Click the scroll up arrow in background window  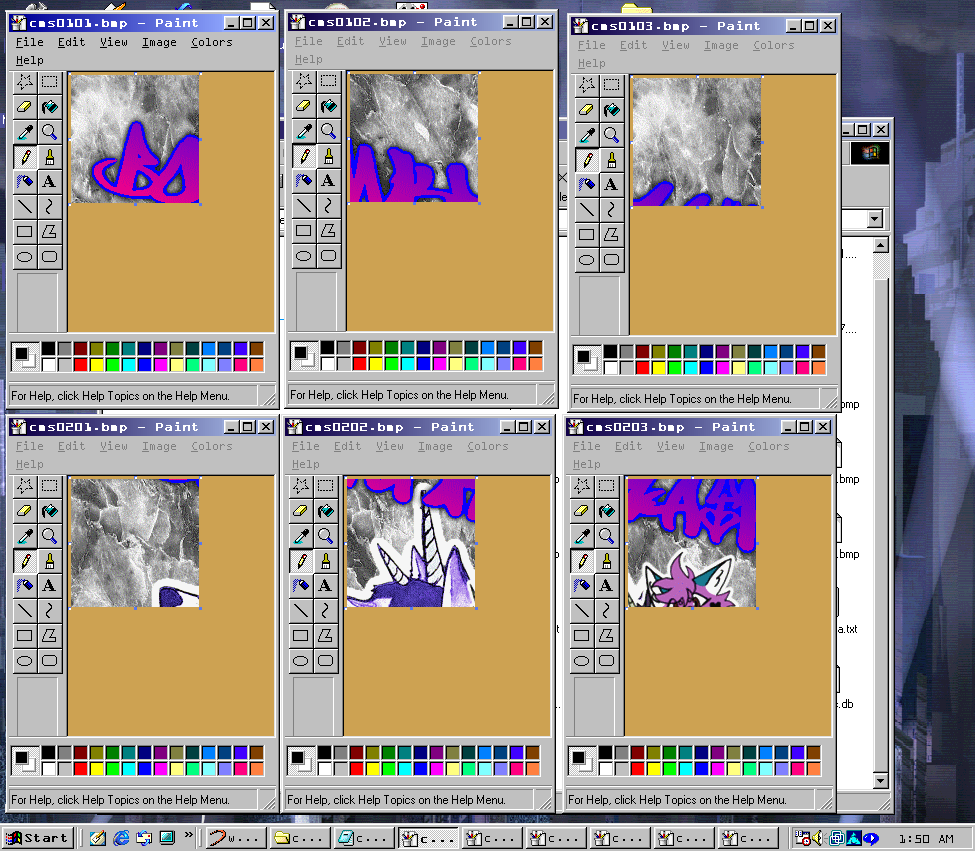pyautogui.click(x=880, y=246)
